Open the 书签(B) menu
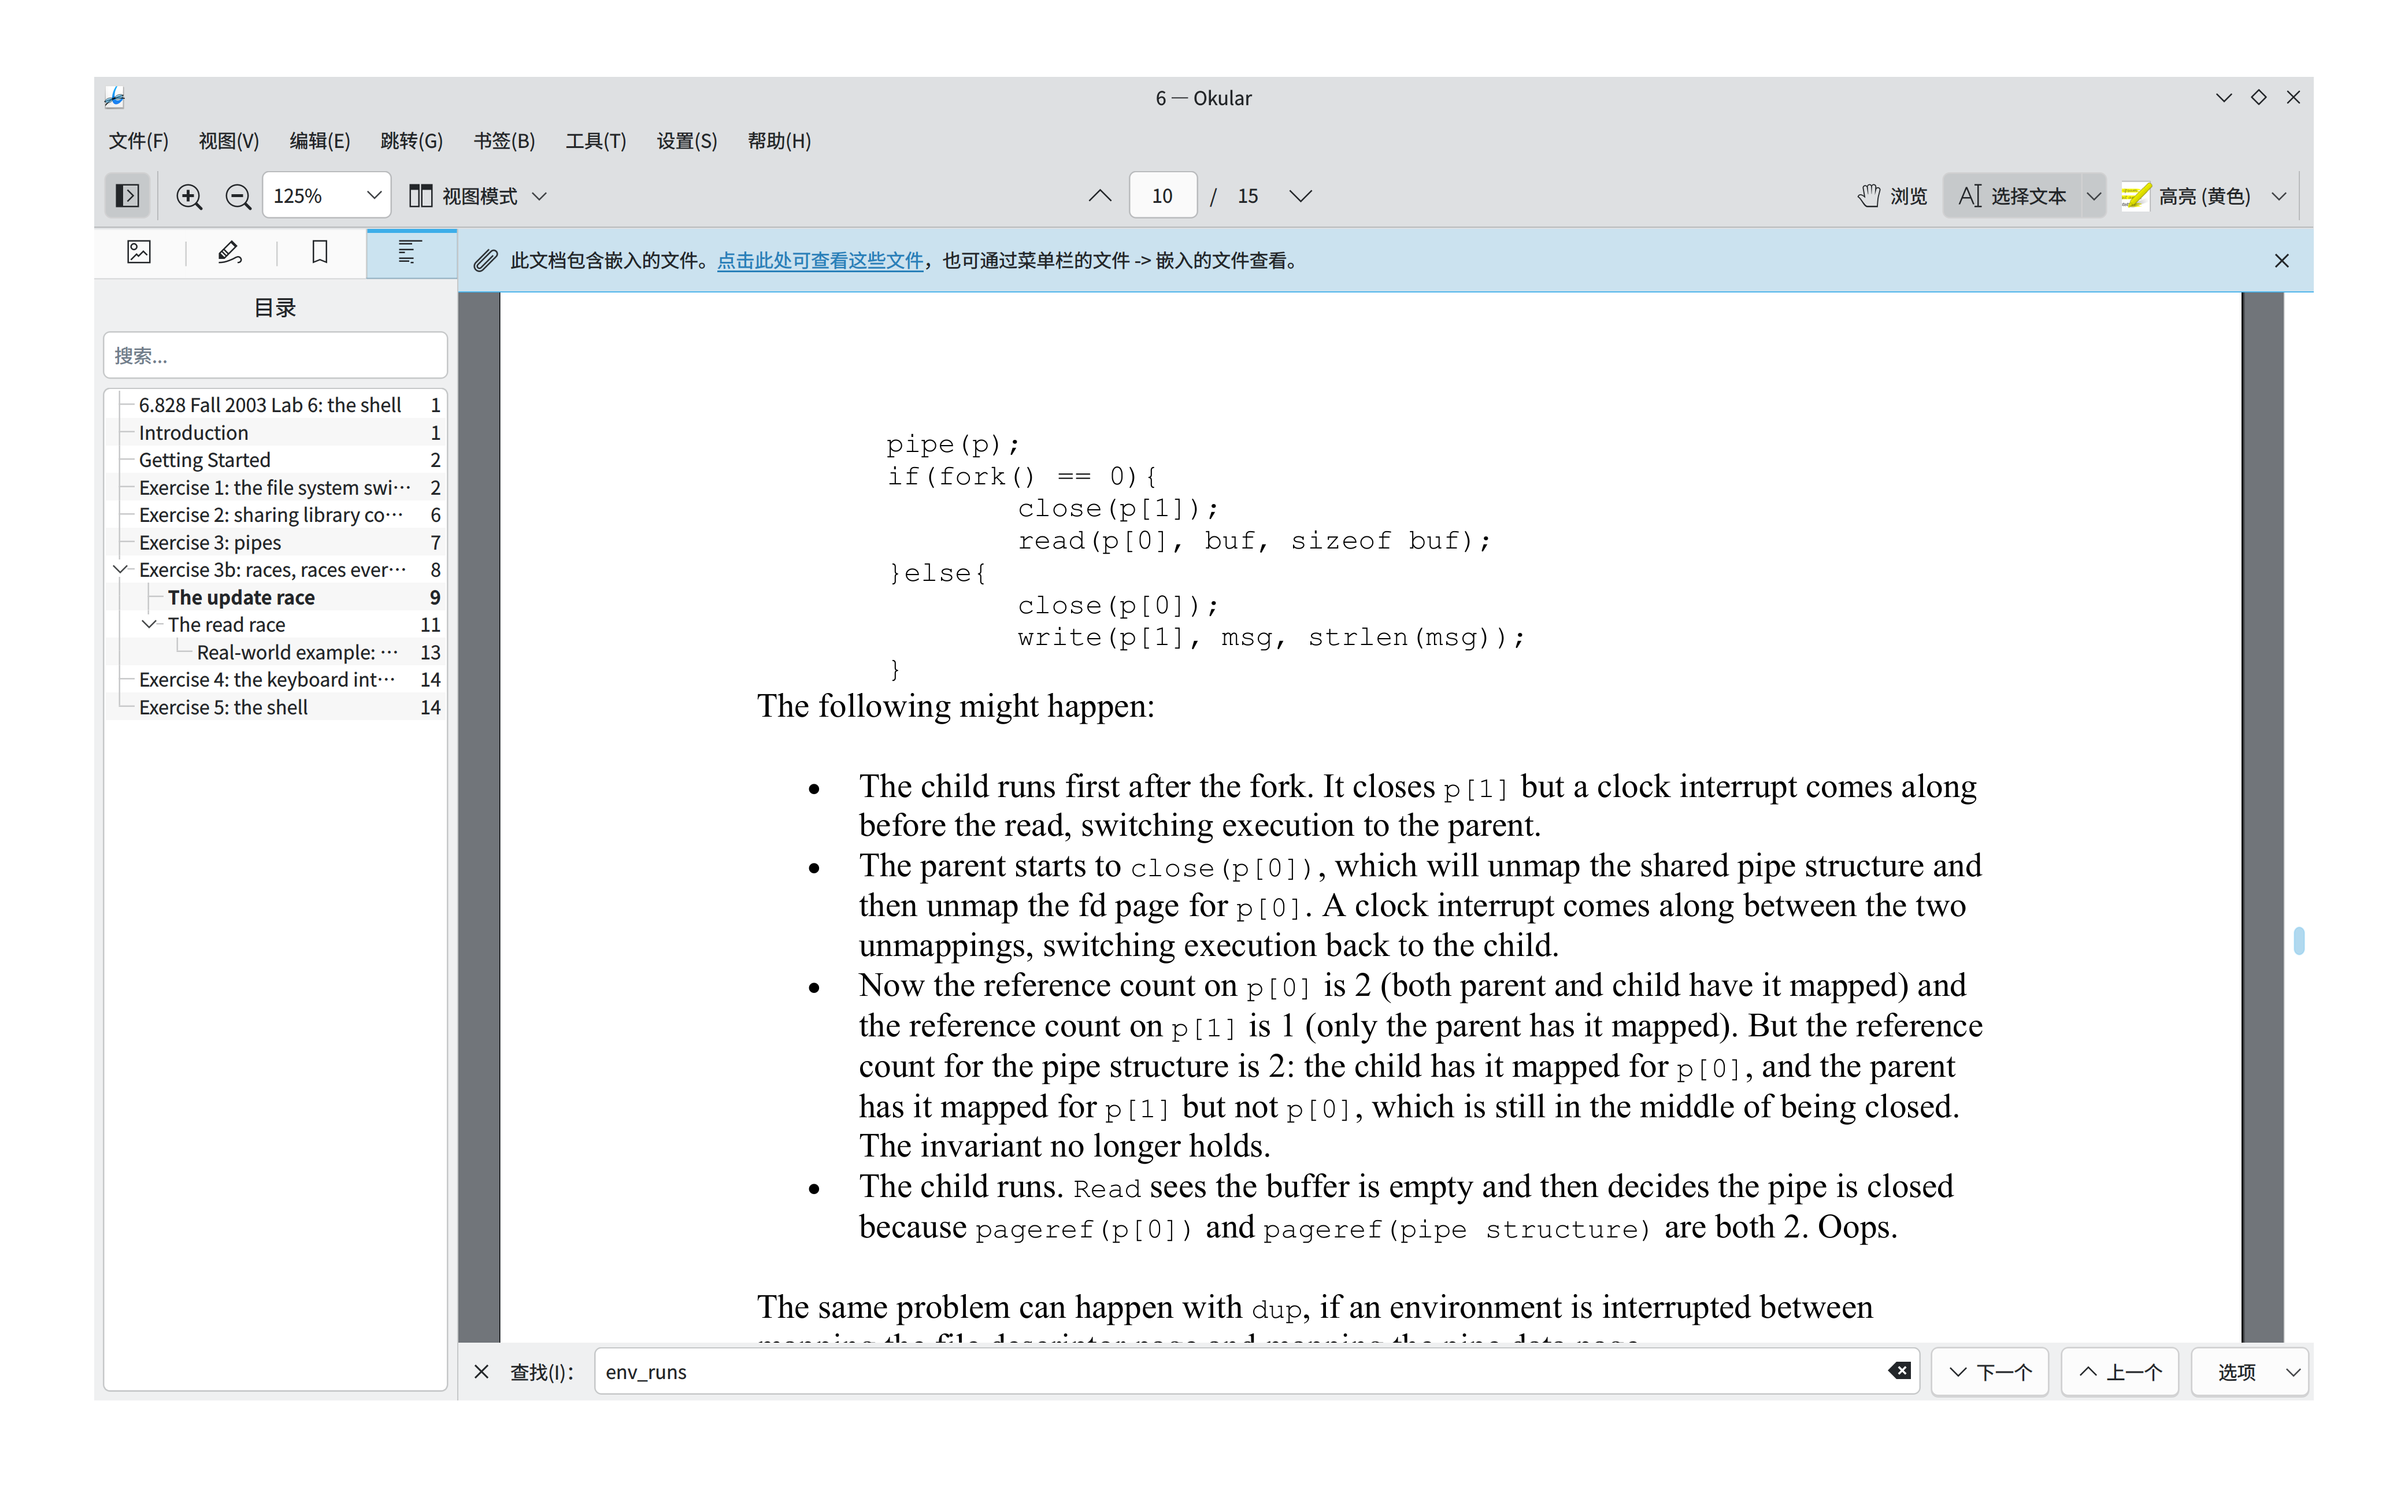 point(504,141)
